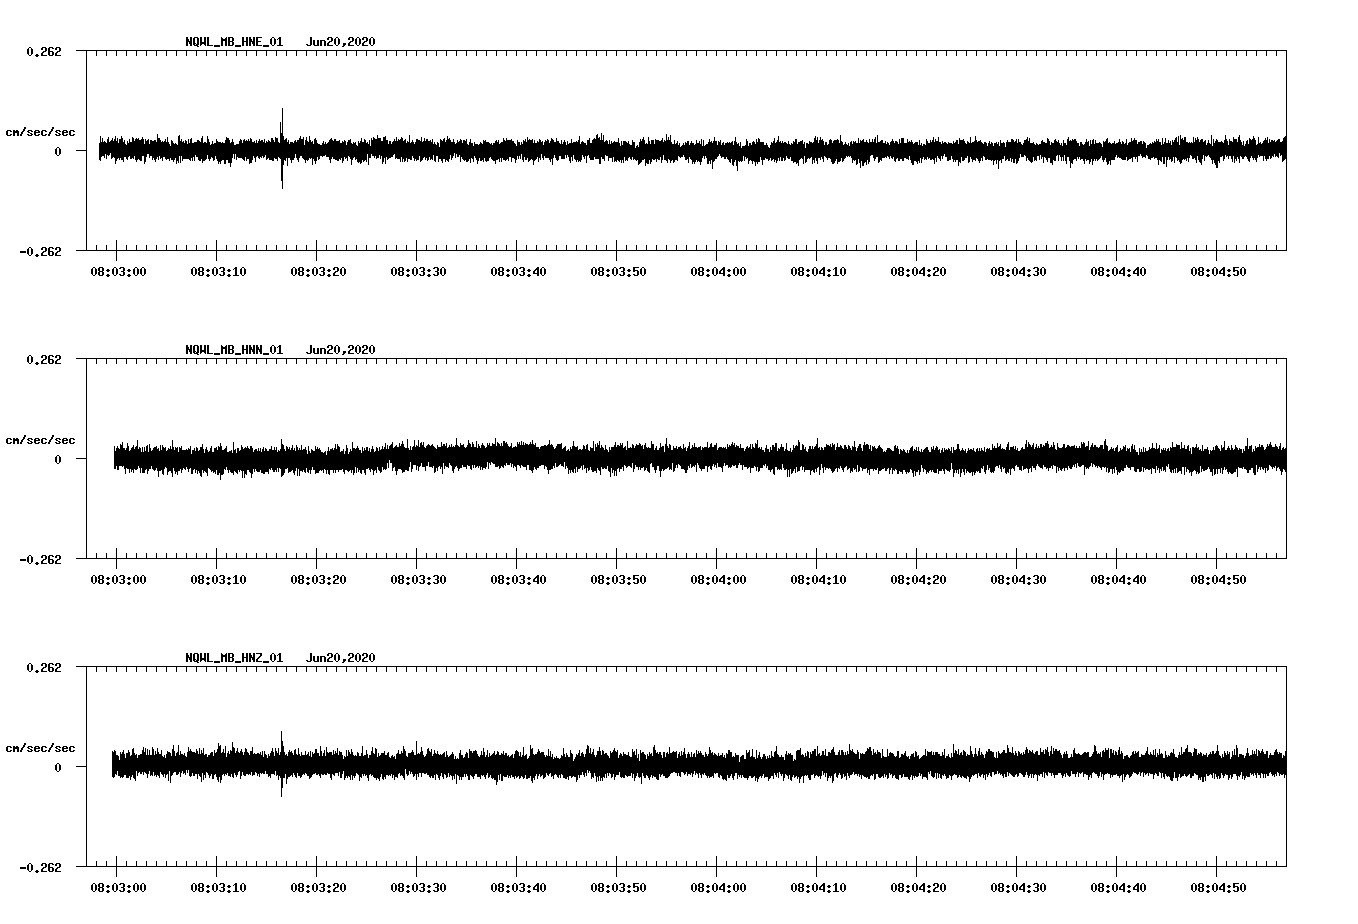Click the 08:03:30 time label under HNZ plot
Image resolution: width=1358 pixels, height=924 pixels.
pos(418,888)
